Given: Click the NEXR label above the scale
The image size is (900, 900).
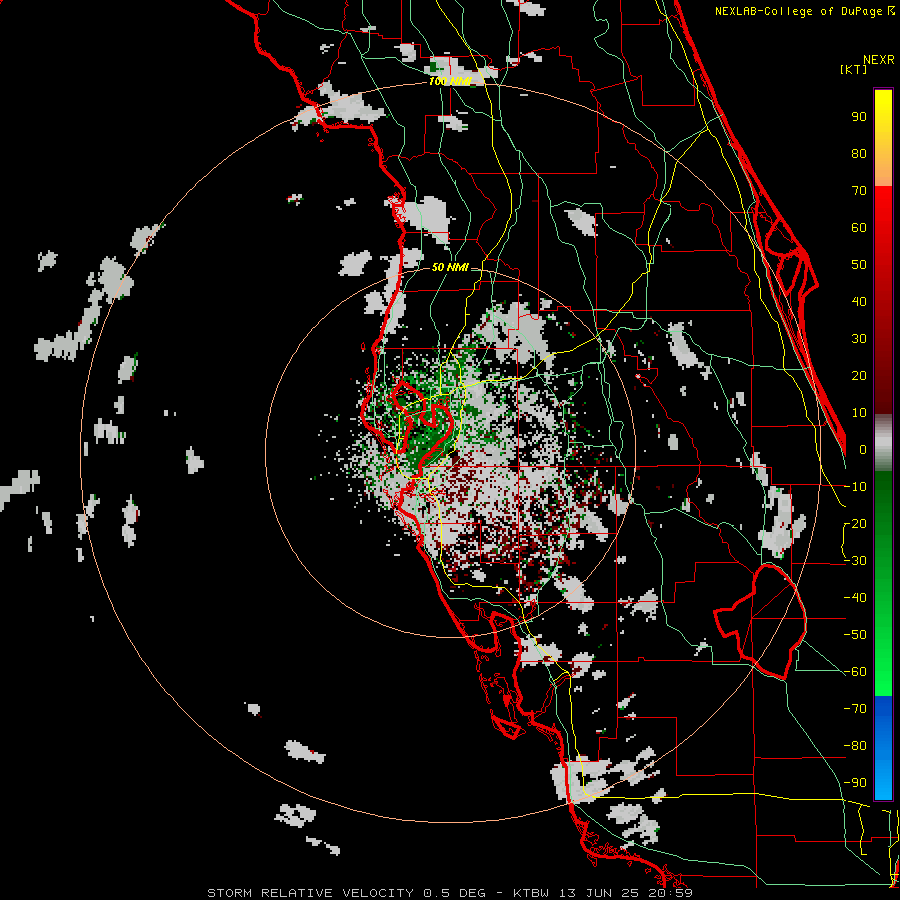Looking at the screenshot, I should pyautogui.click(x=879, y=60).
